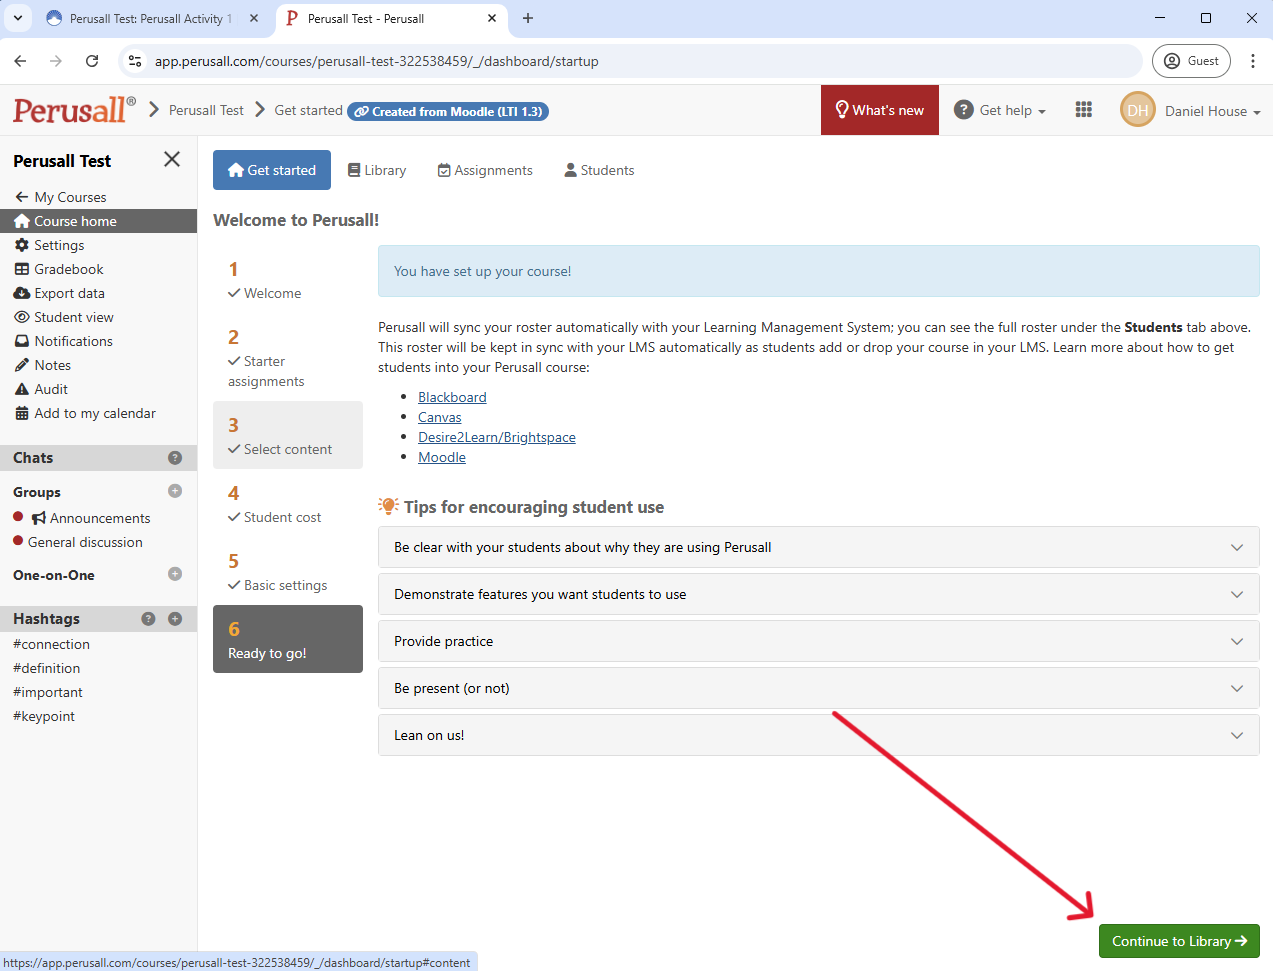Open the apps grid icon in header
Image resolution: width=1273 pixels, height=971 pixels.
(x=1083, y=110)
